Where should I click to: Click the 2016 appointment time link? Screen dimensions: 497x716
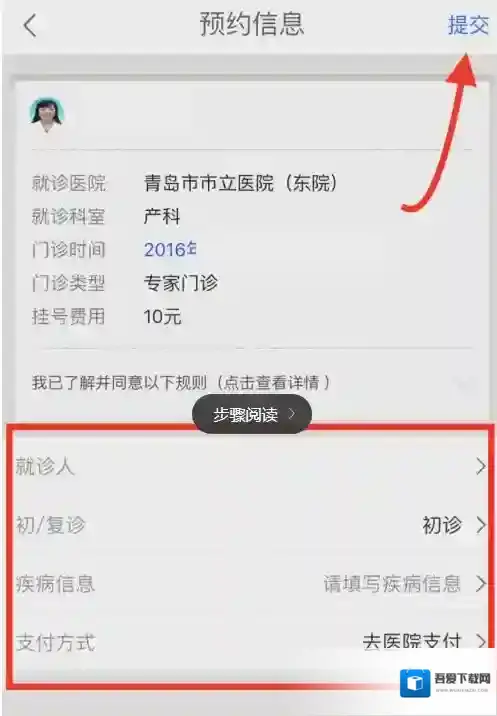(x=170, y=249)
